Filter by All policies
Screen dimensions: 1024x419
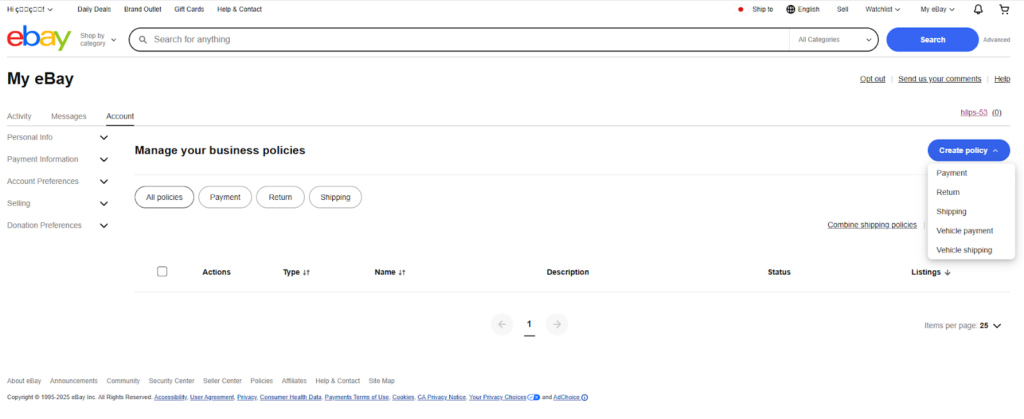(164, 197)
